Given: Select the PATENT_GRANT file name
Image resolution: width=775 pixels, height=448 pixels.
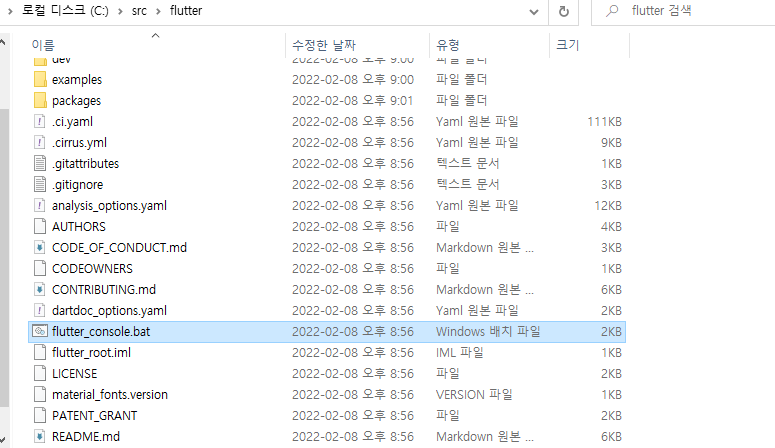Looking at the screenshot, I should (94, 415).
